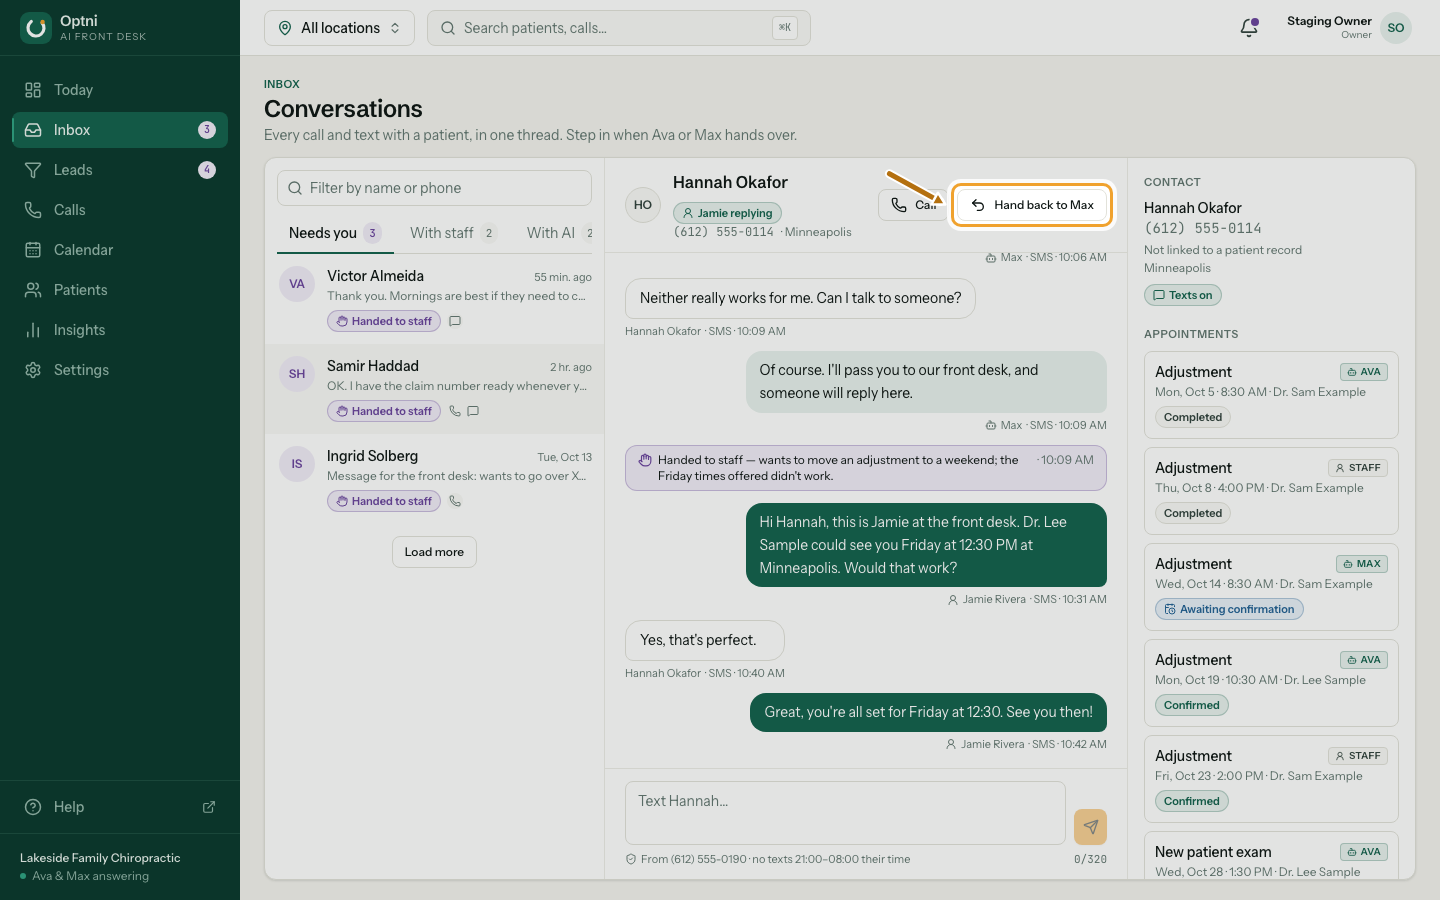The image size is (1440, 900).
Task: Open Samir Haddad's conversation
Action: point(434,391)
